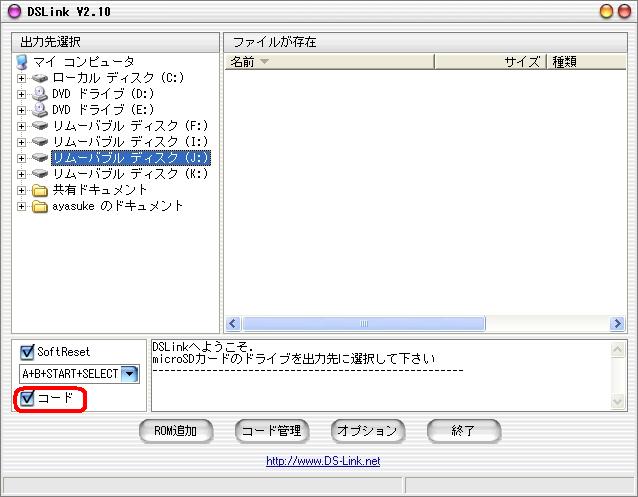The width and height of the screenshot is (638, 497).
Task: Click the removable disk (I:) drive icon
Action: click(40, 142)
